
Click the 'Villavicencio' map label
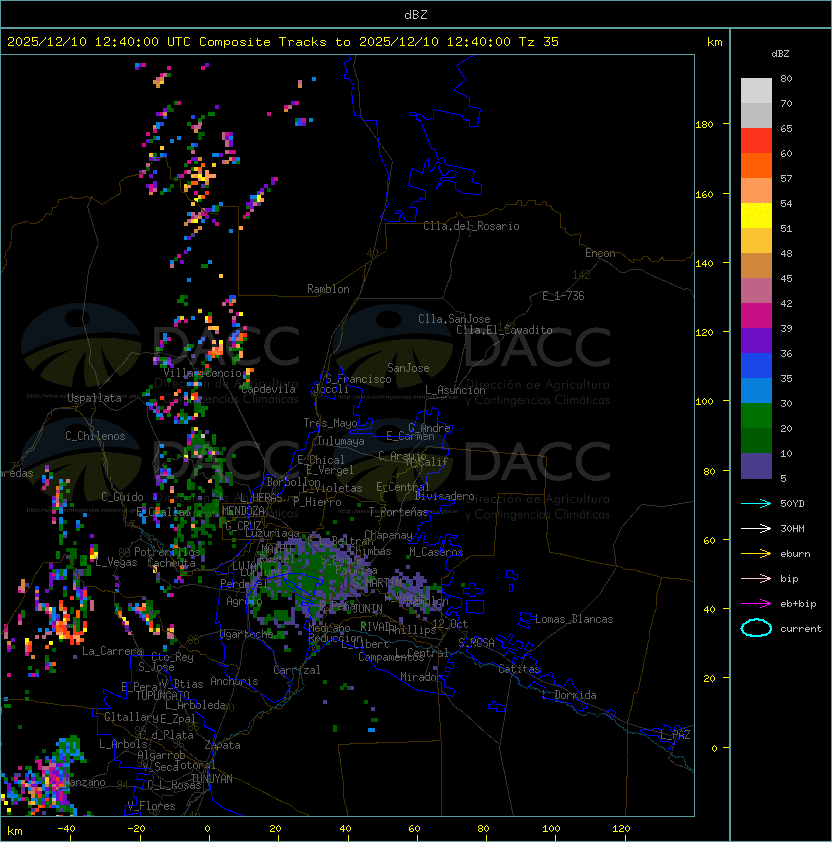click(x=202, y=373)
